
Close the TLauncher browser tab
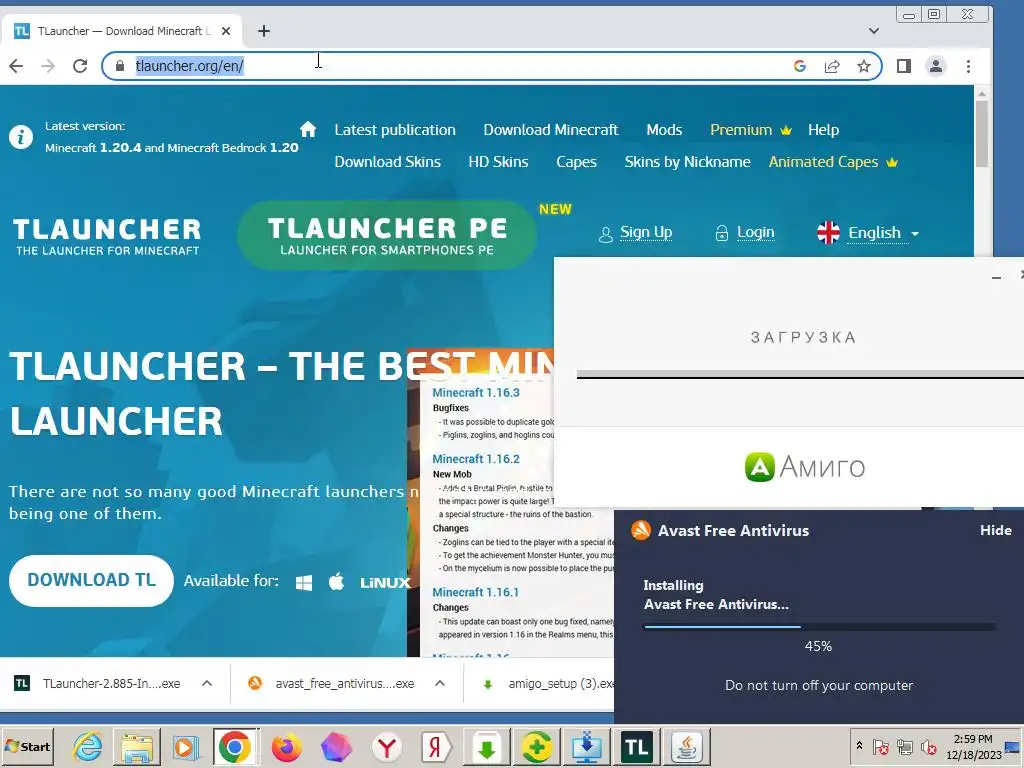pyautogui.click(x=226, y=31)
